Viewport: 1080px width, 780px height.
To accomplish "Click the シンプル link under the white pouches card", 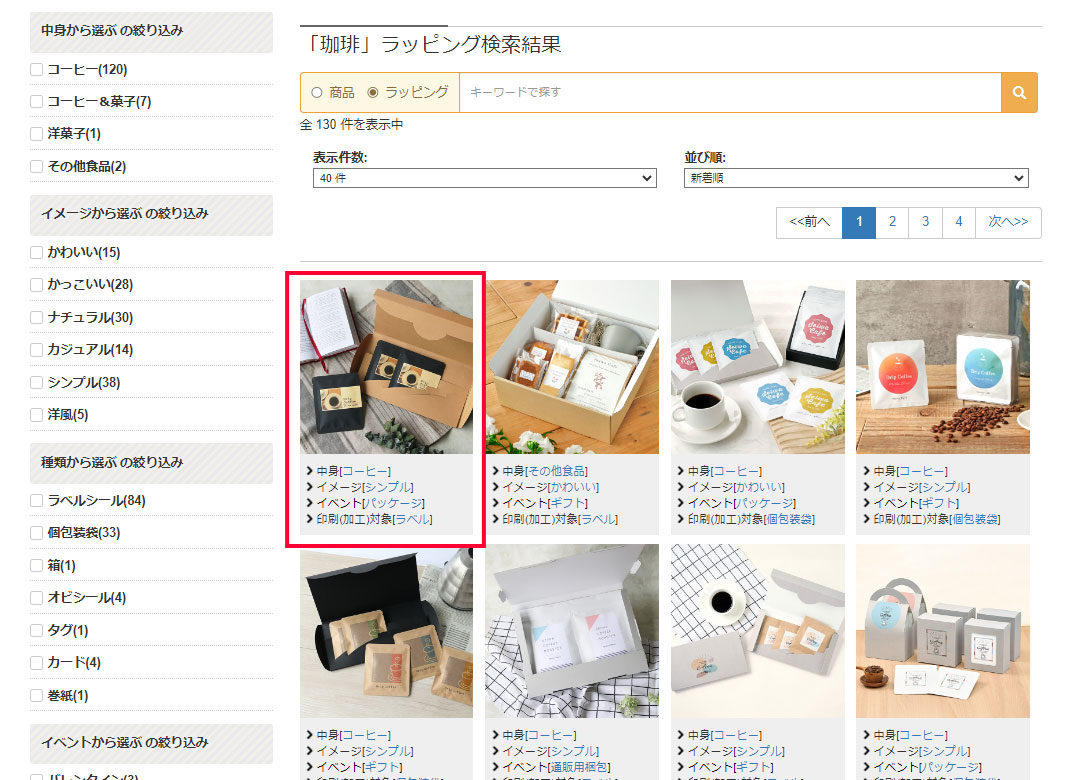I will pos(944,487).
